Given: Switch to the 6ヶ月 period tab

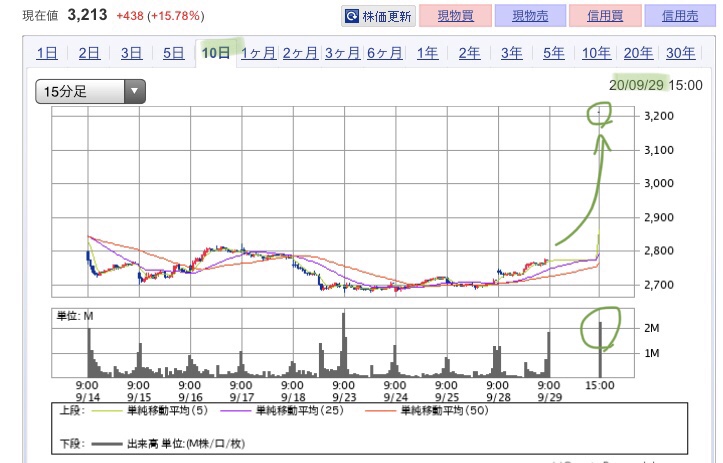Looking at the screenshot, I should click(x=384, y=54).
